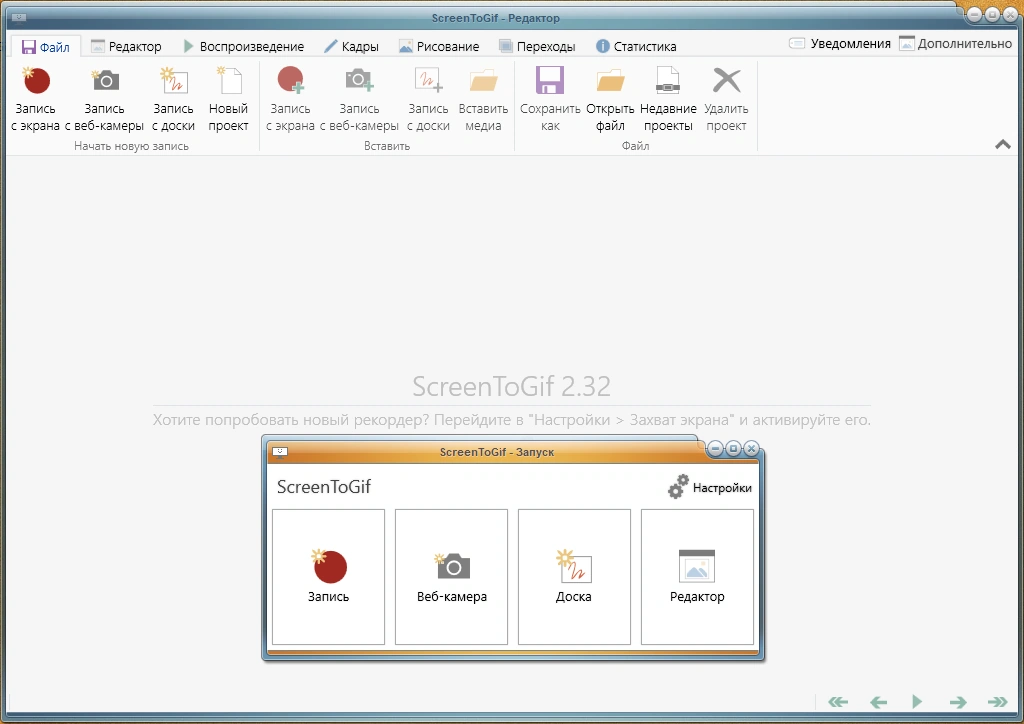This screenshot has width=1024, height=724.
Task: Collapse the ribbon with chevron arrow
Action: [x=1002, y=144]
